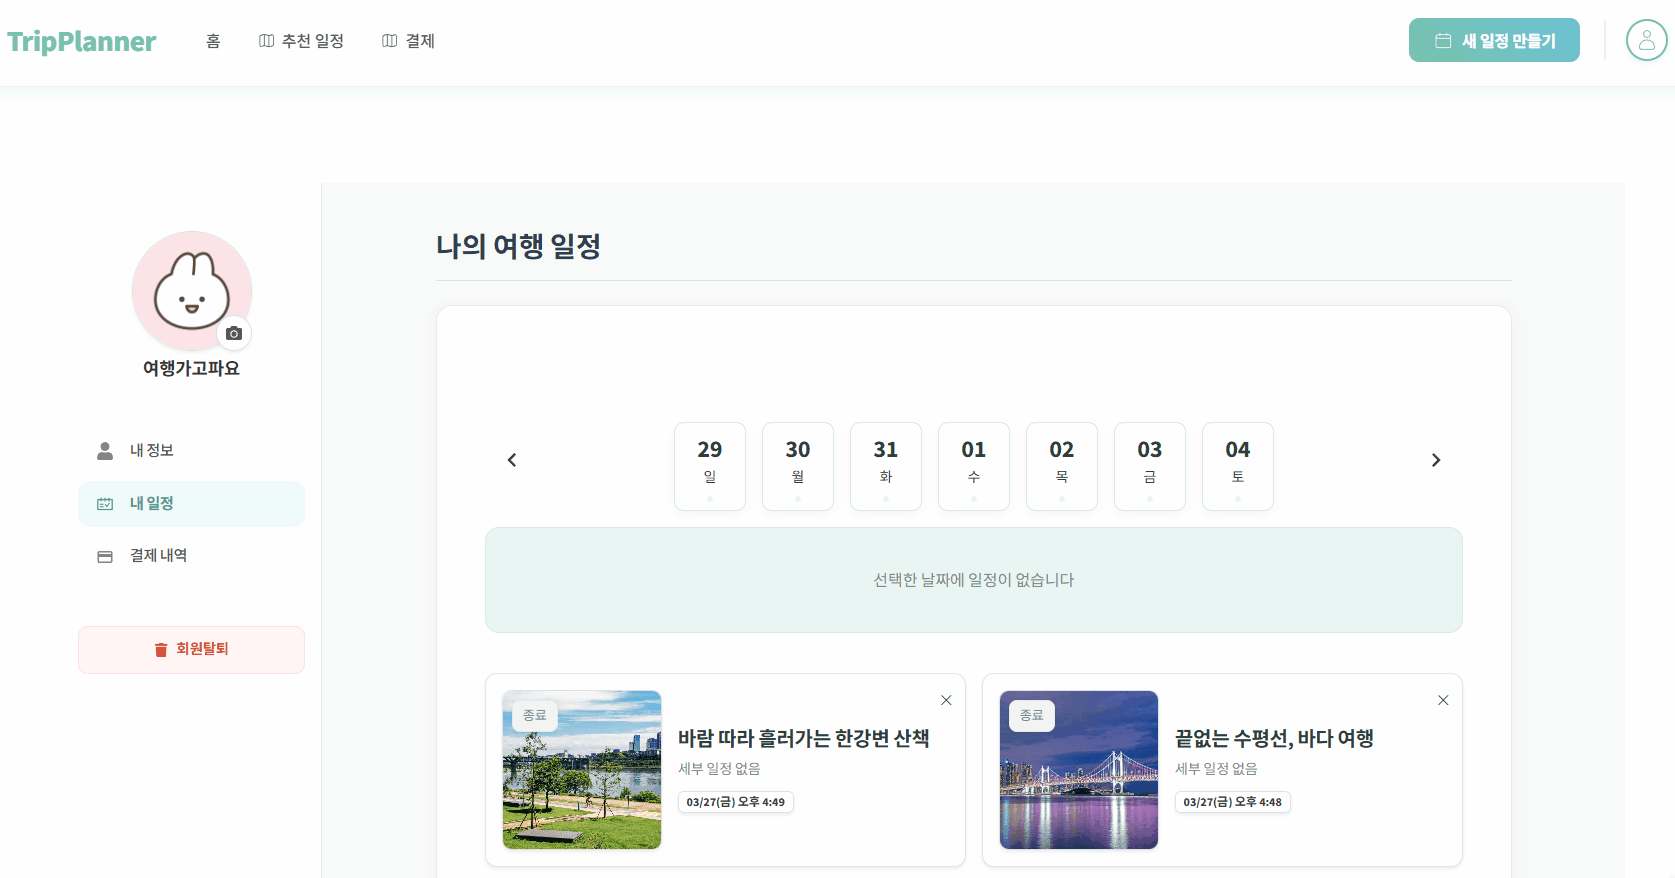Viewport: 1675px width, 878px height.
Task: Go to previous week with left chevron
Action: (512, 460)
